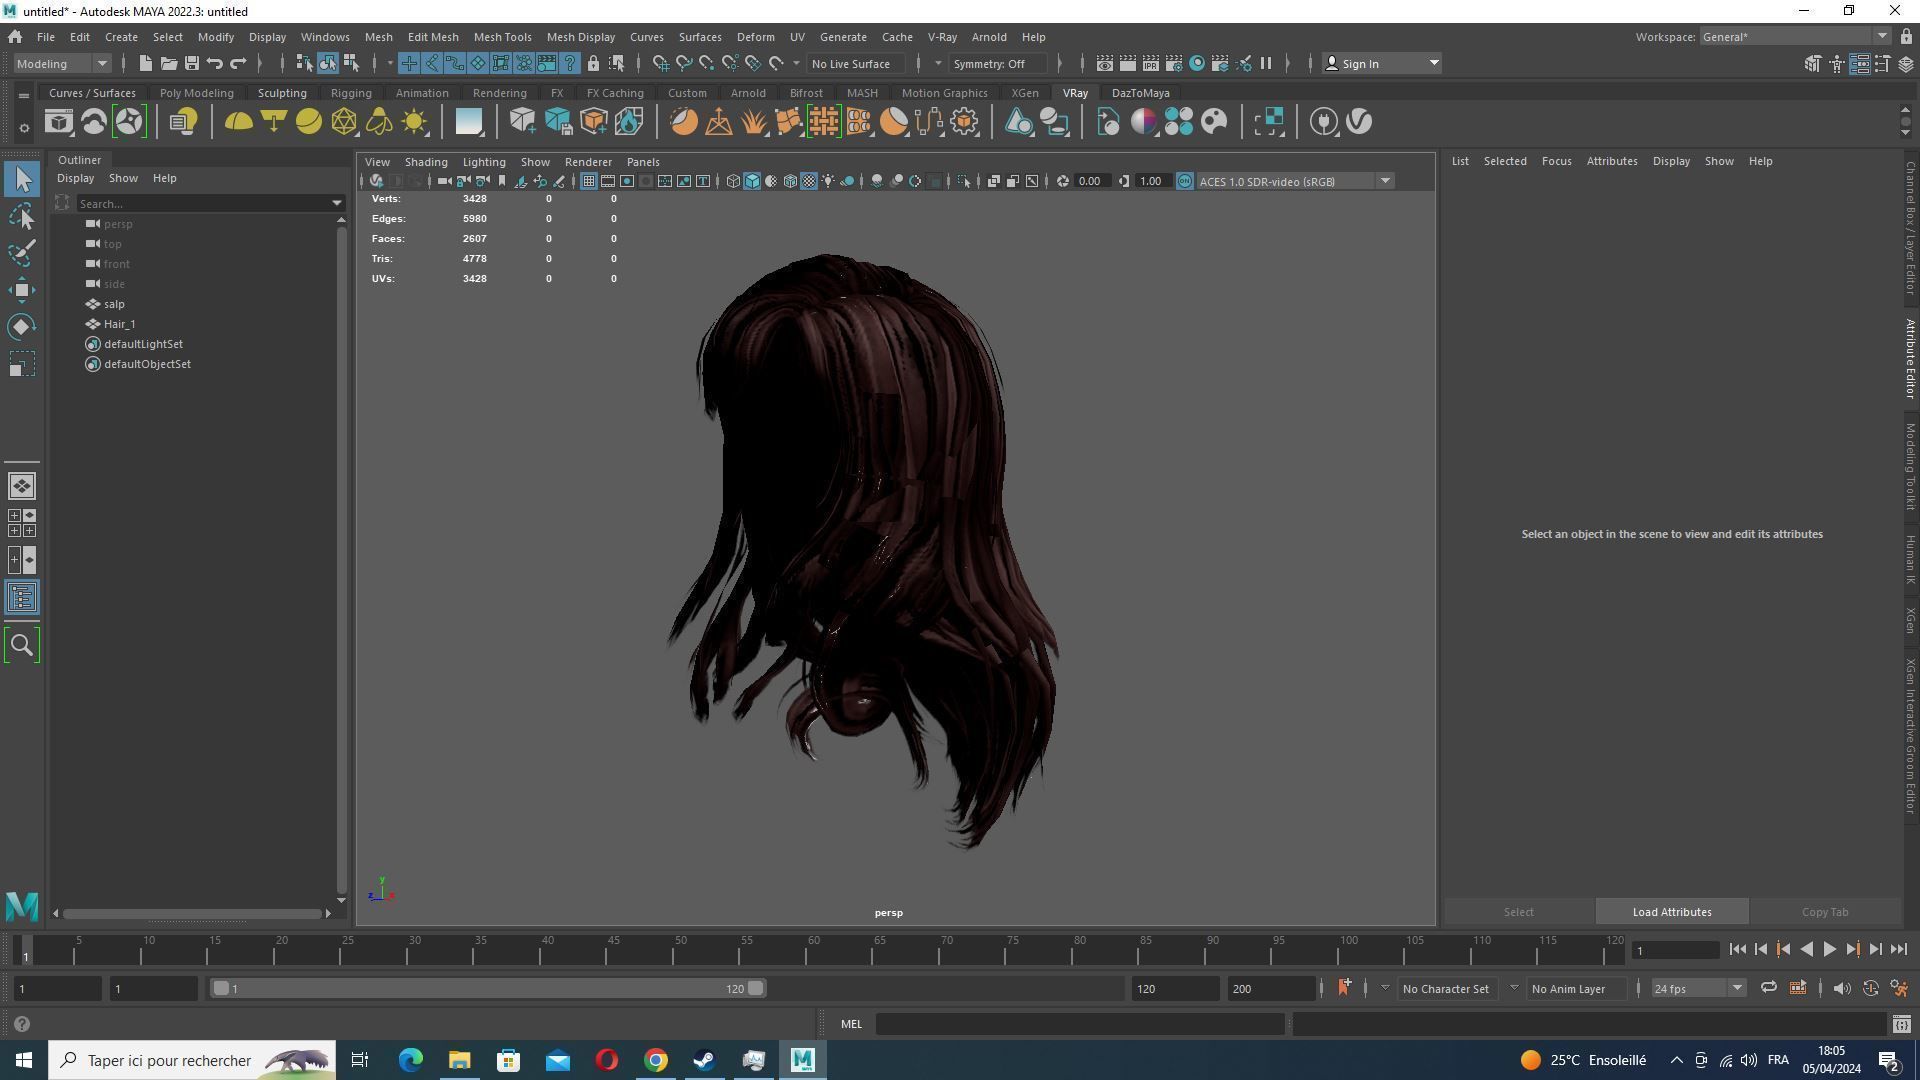
Task: Select the arrow Select tool in Tool Box
Action: point(22,179)
